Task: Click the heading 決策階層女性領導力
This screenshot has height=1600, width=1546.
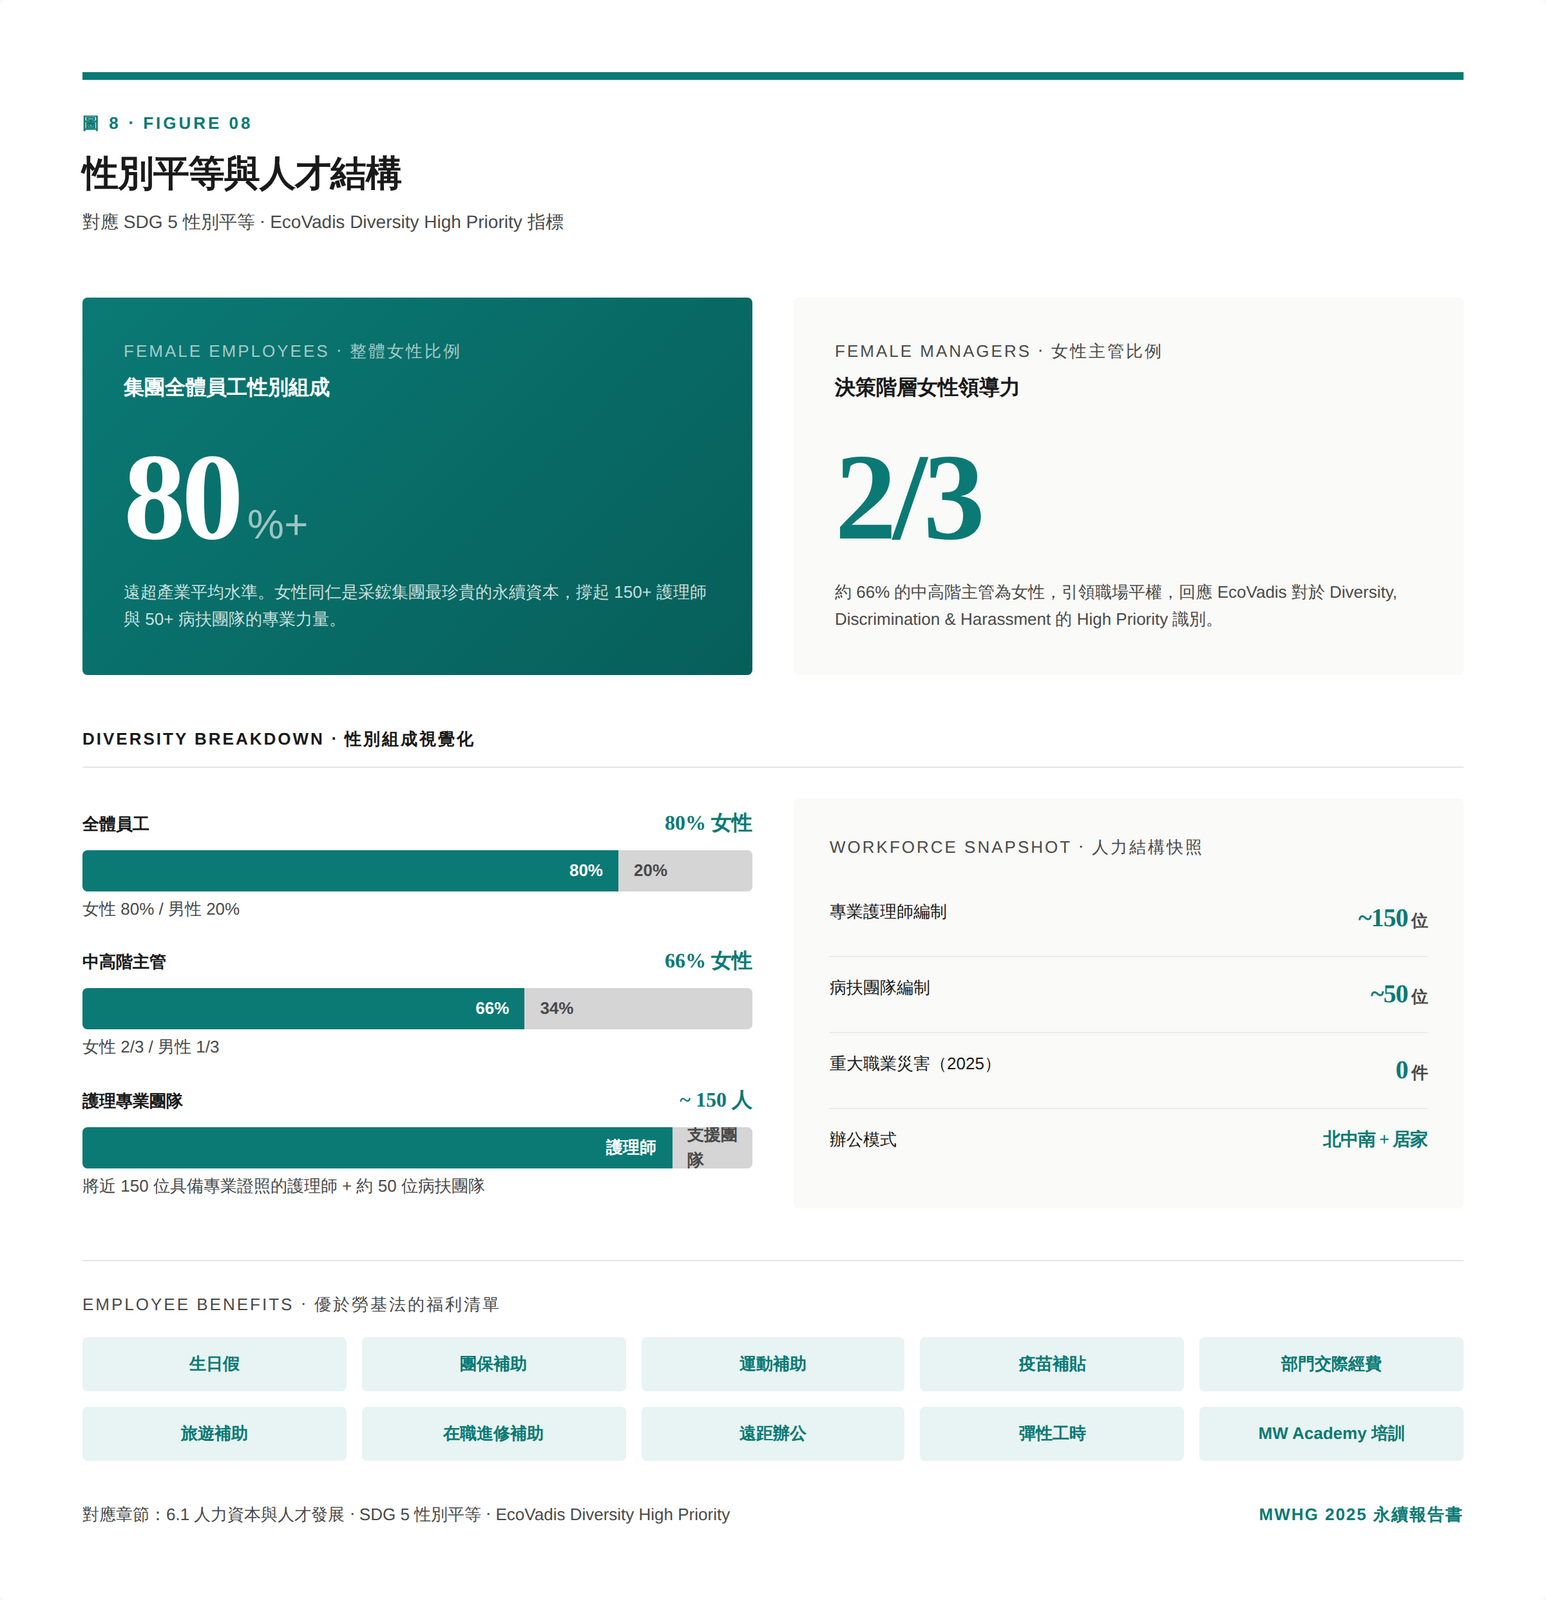Action: 927,388
